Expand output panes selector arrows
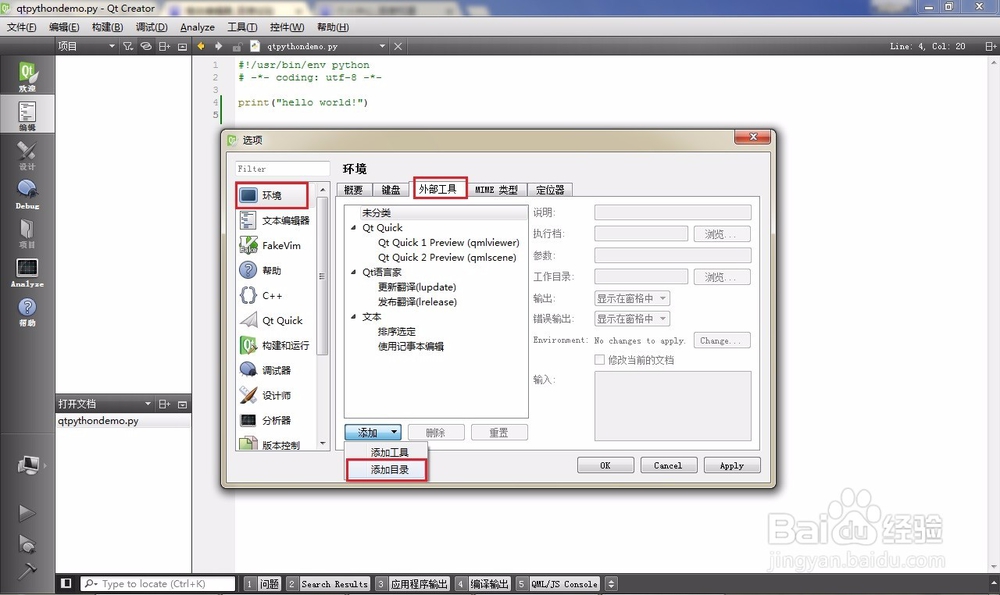Image resolution: width=1000 pixels, height=595 pixels. pyautogui.click(x=611, y=584)
